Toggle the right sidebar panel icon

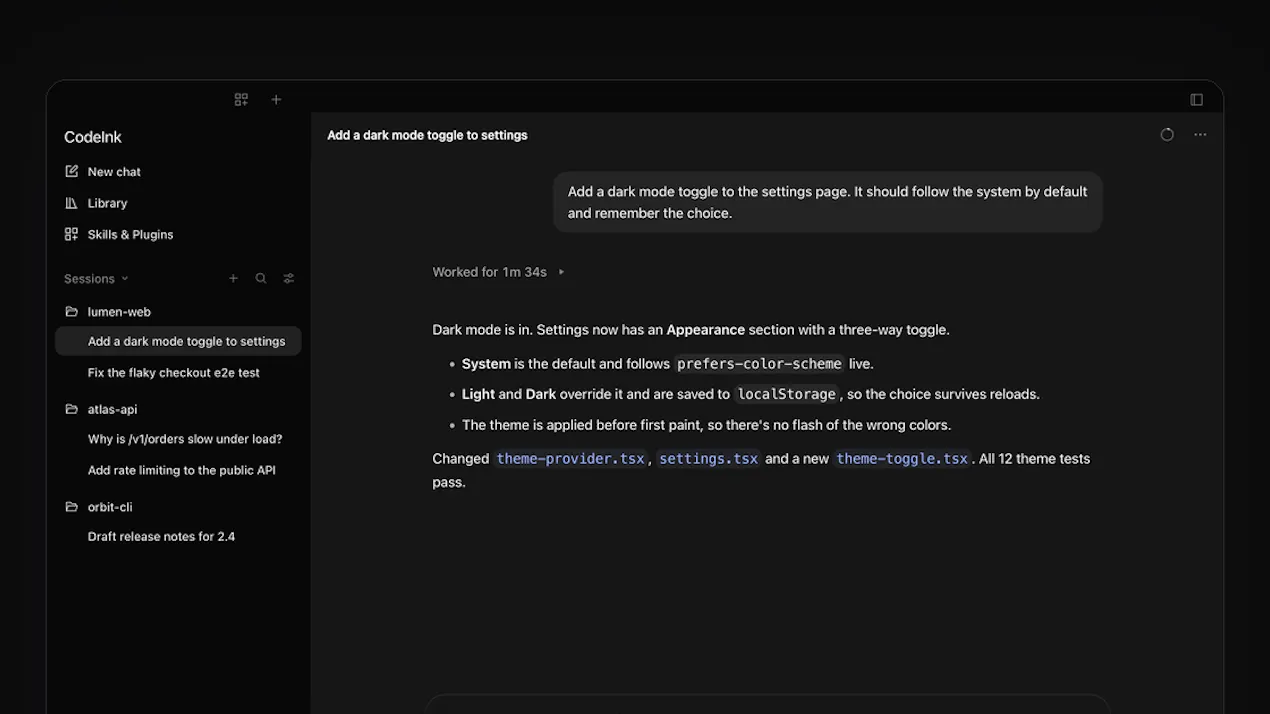1196,99
